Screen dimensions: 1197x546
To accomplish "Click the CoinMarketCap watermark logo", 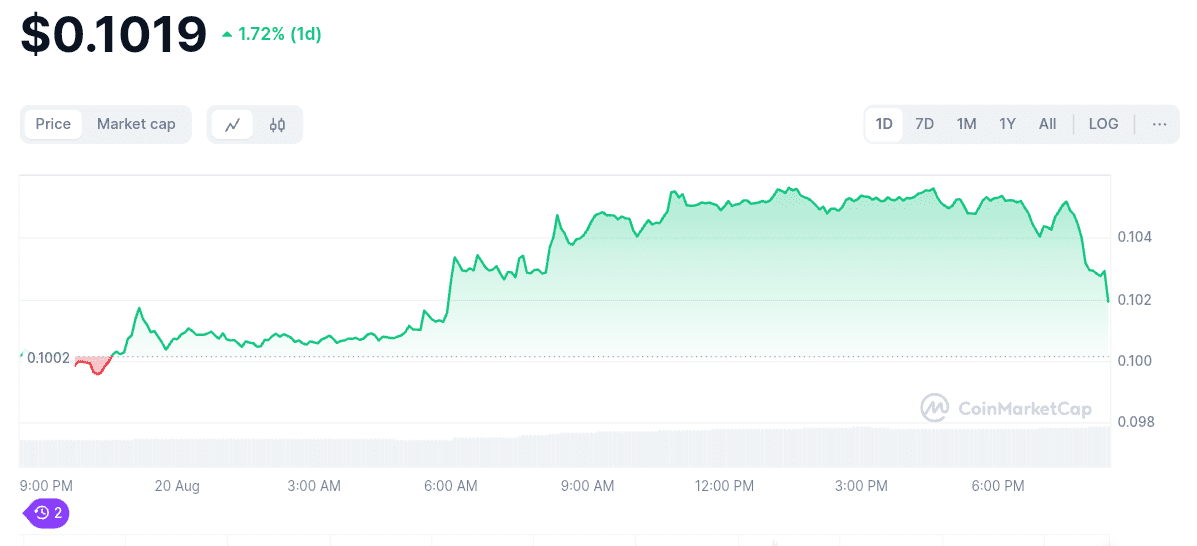I will click(x=1006, y=408).
